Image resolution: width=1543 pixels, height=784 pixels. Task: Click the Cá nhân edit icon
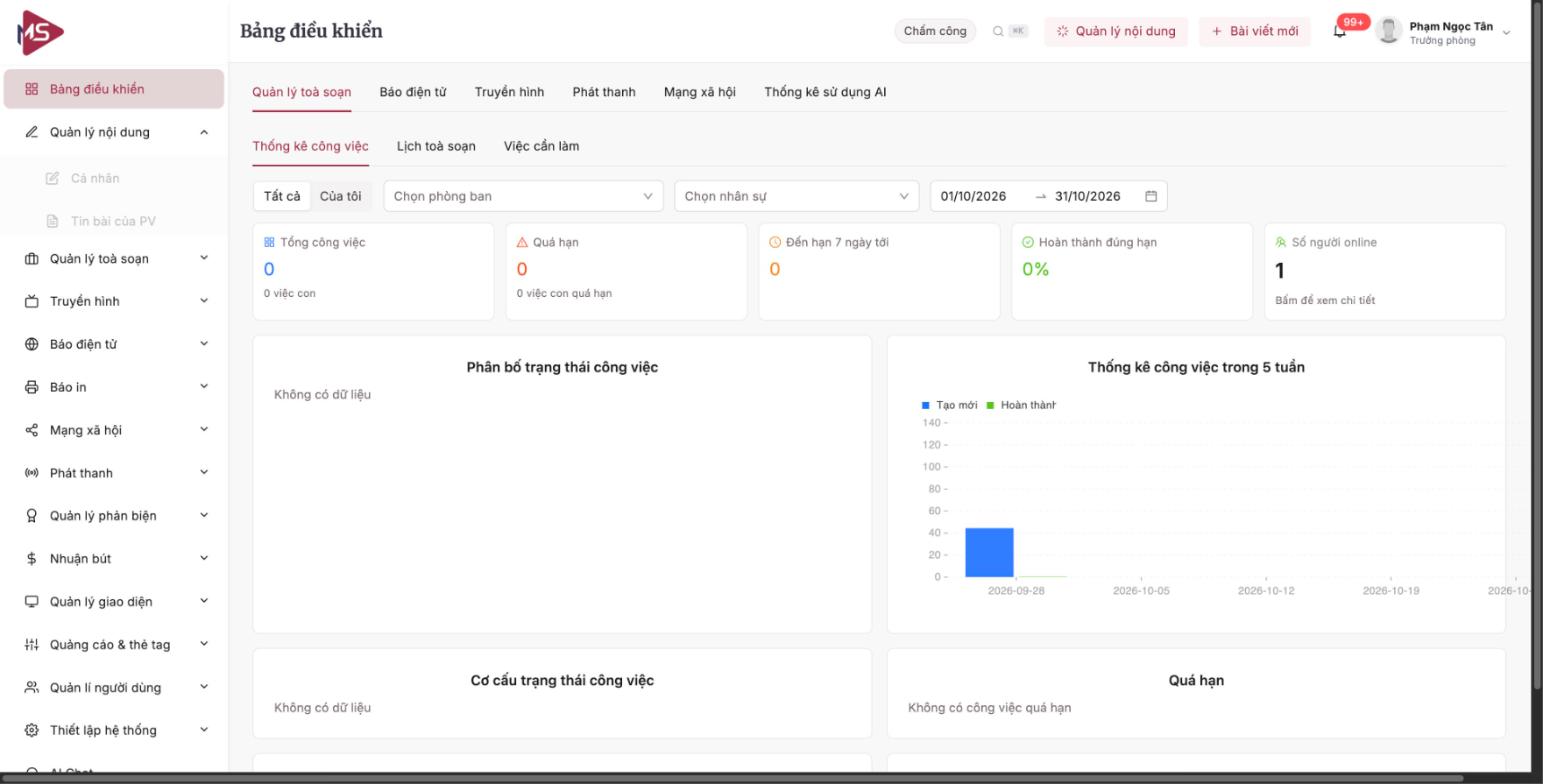(x=53, y=178)
